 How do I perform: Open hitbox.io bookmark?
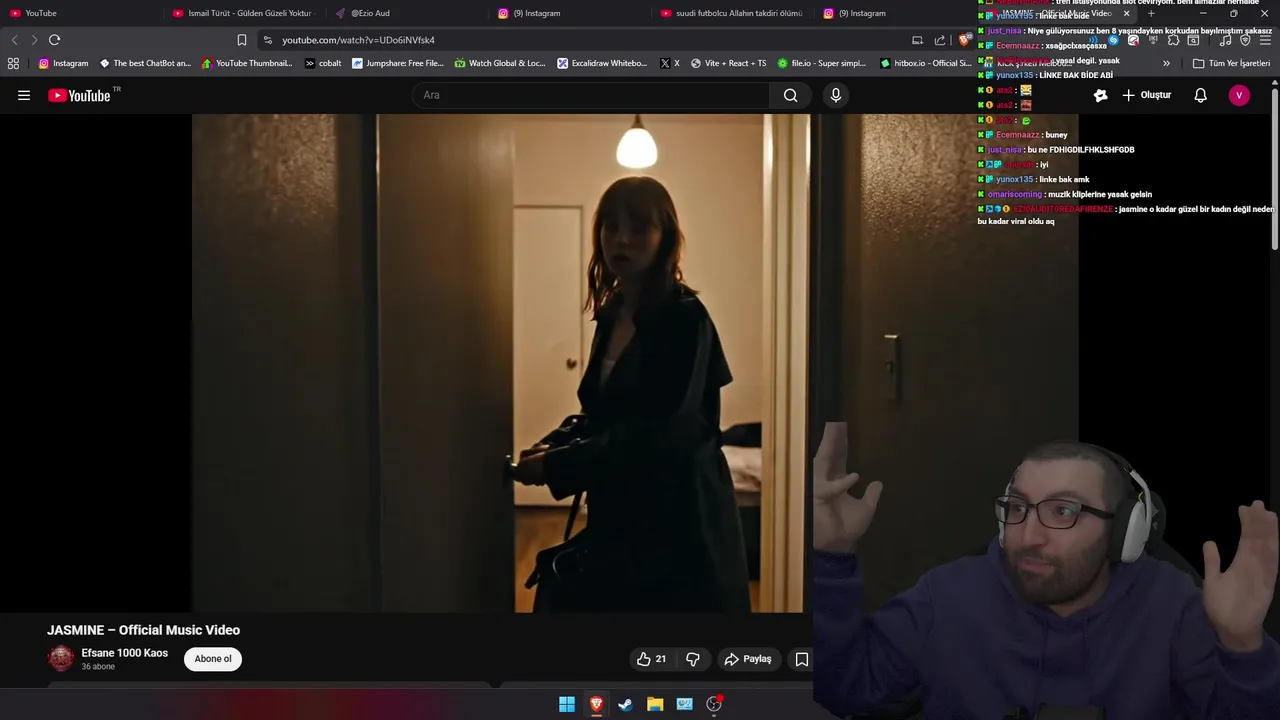click(925, 63)
